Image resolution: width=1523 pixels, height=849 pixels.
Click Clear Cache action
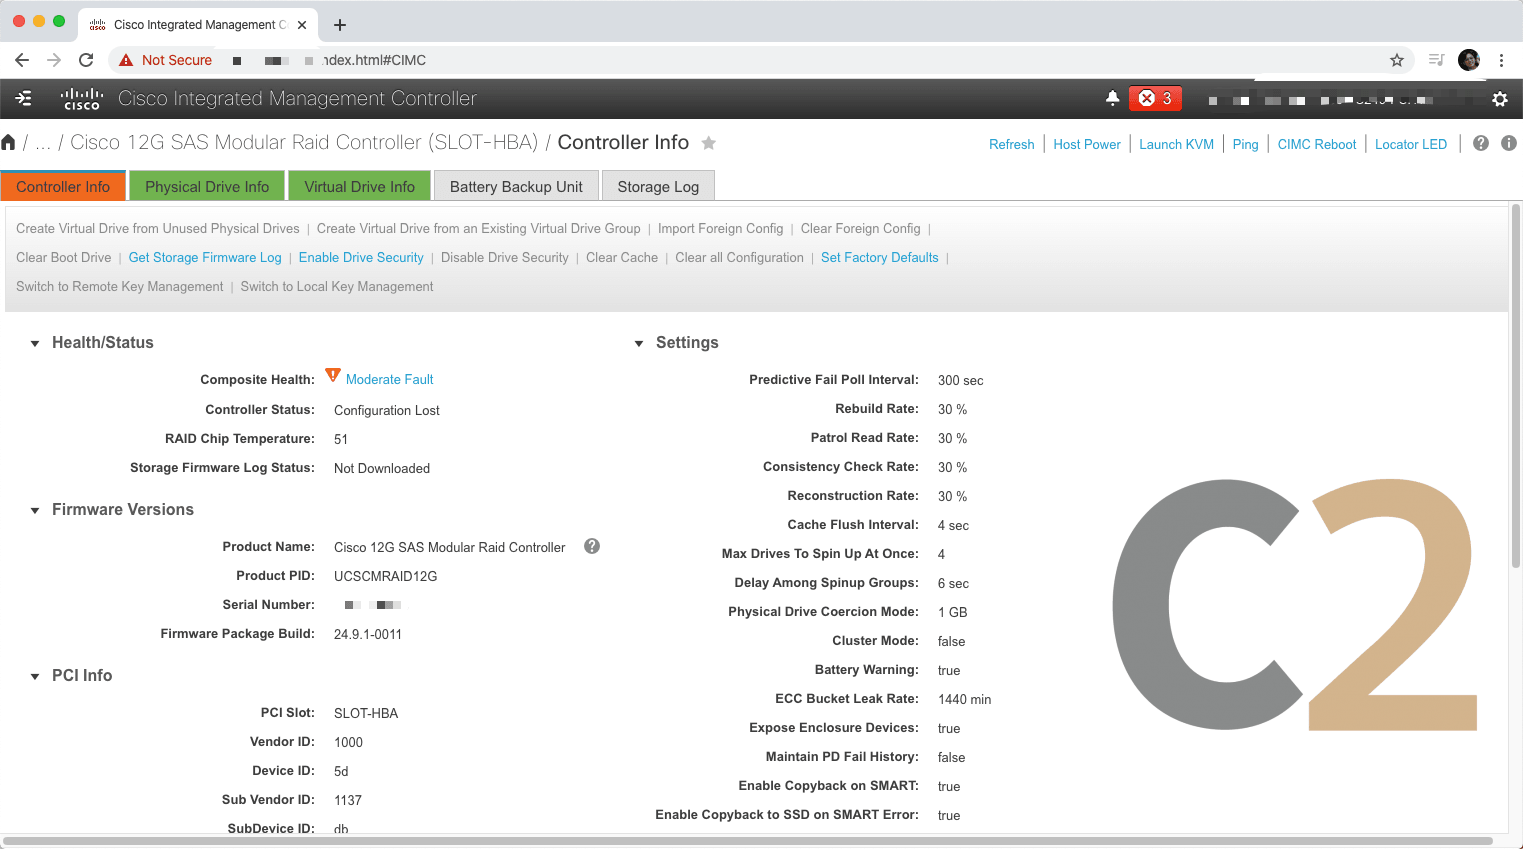[x=622, y=257]
